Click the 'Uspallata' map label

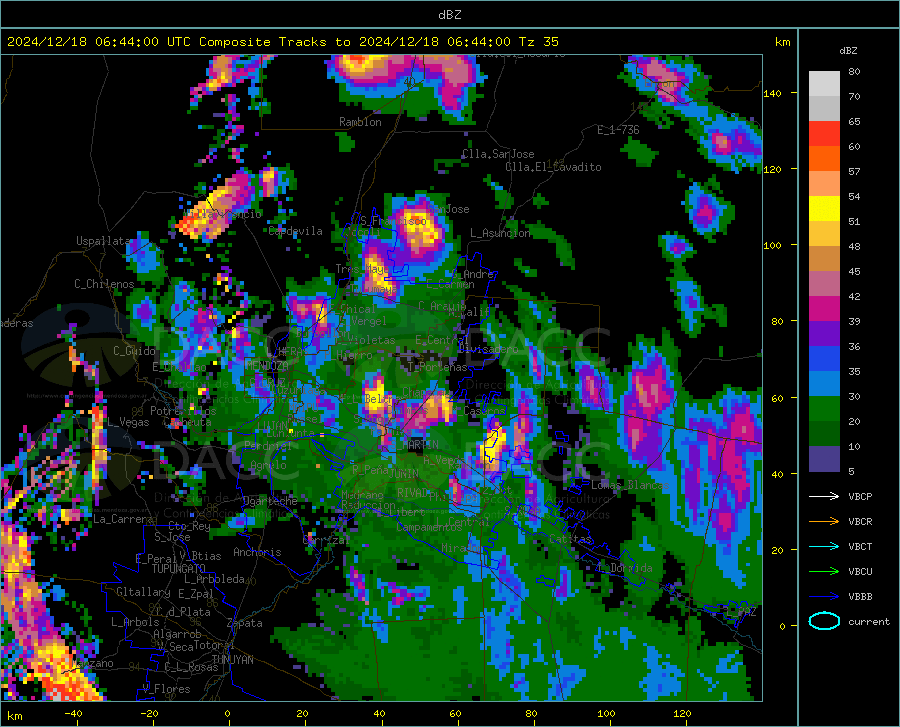click(x=104, y=241)
